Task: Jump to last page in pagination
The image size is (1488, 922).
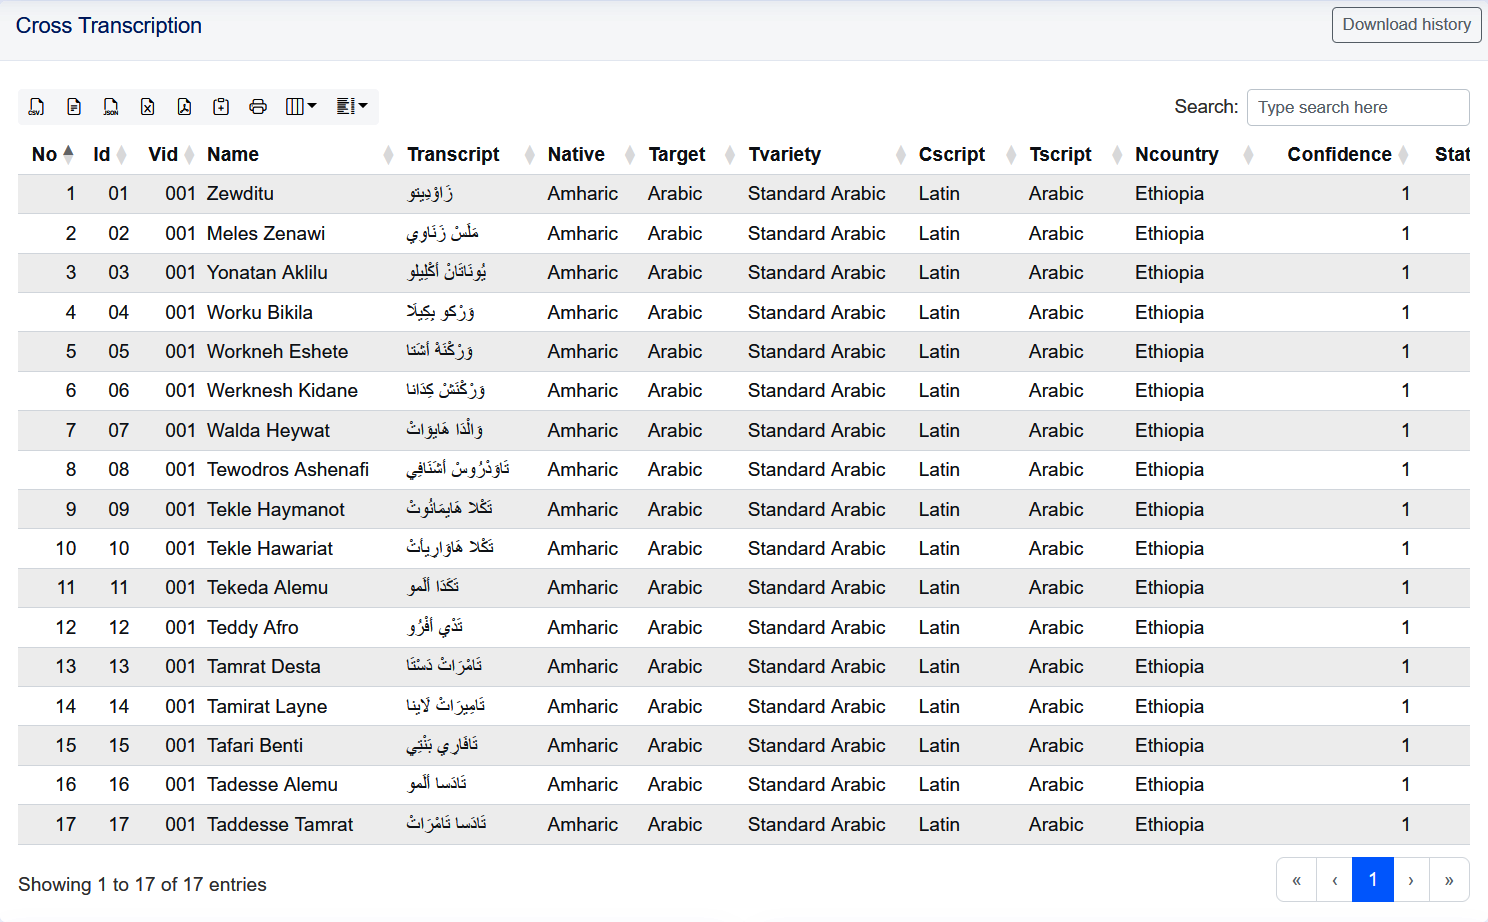Action: [x=1449, y=880]
